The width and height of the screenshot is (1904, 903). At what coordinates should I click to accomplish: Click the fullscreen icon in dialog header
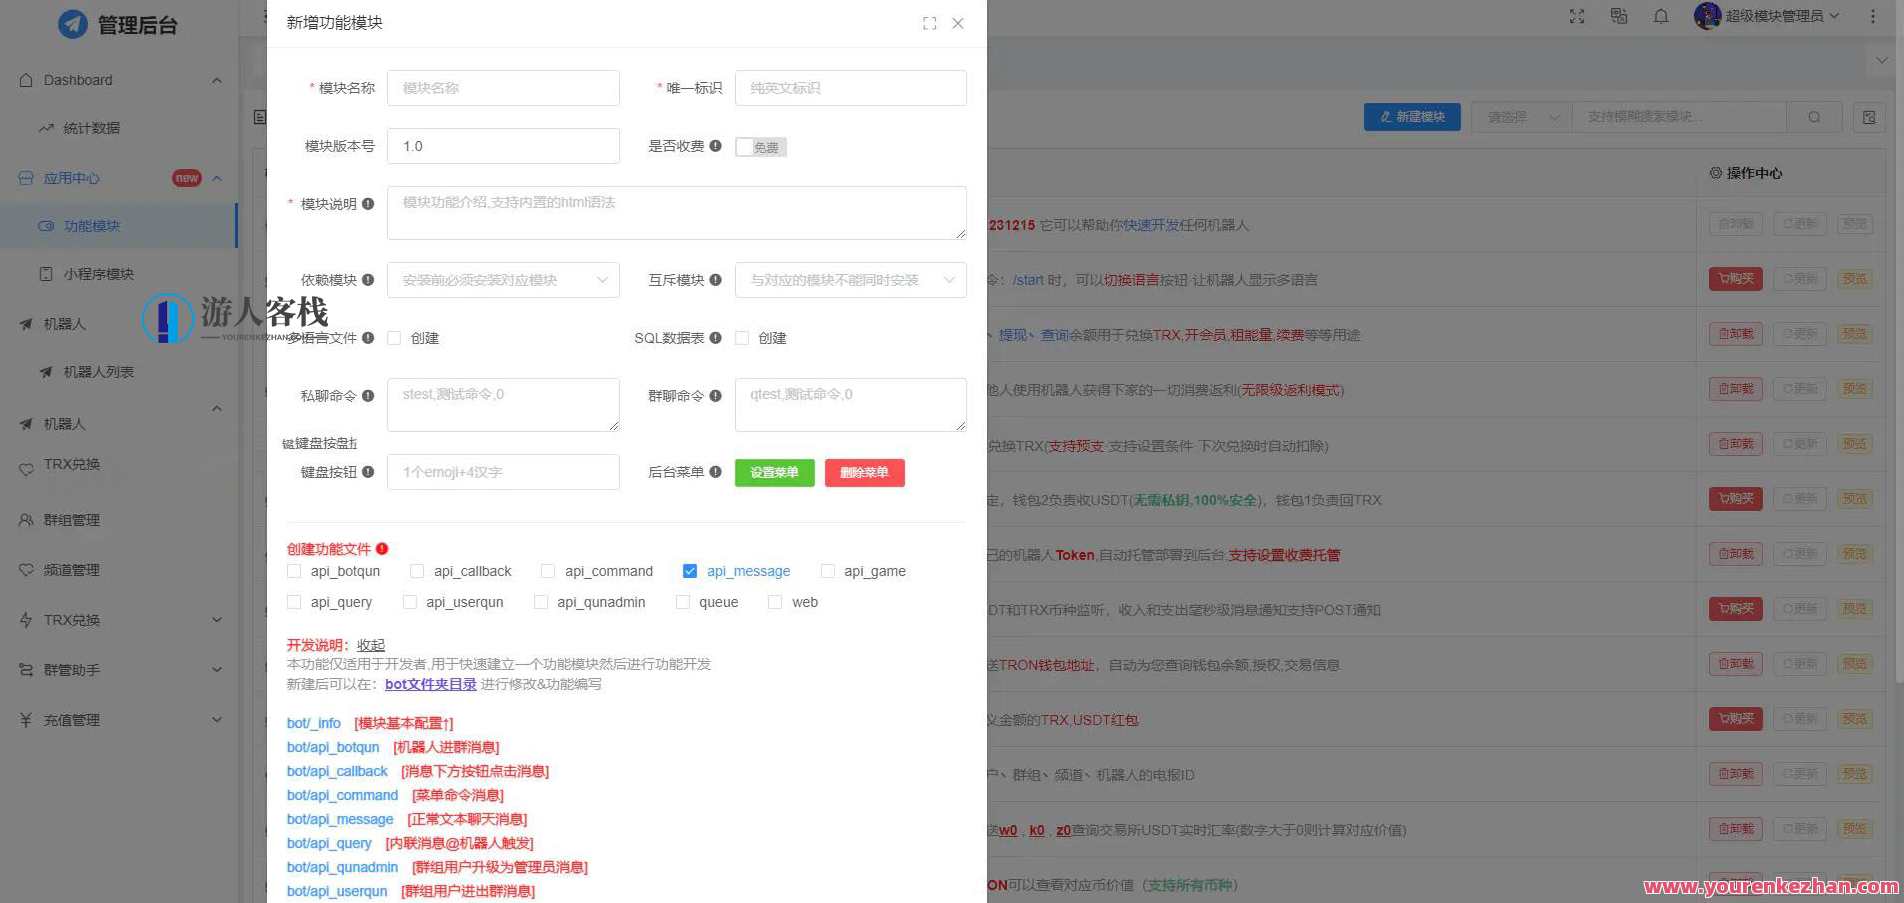tap(929, 23)
